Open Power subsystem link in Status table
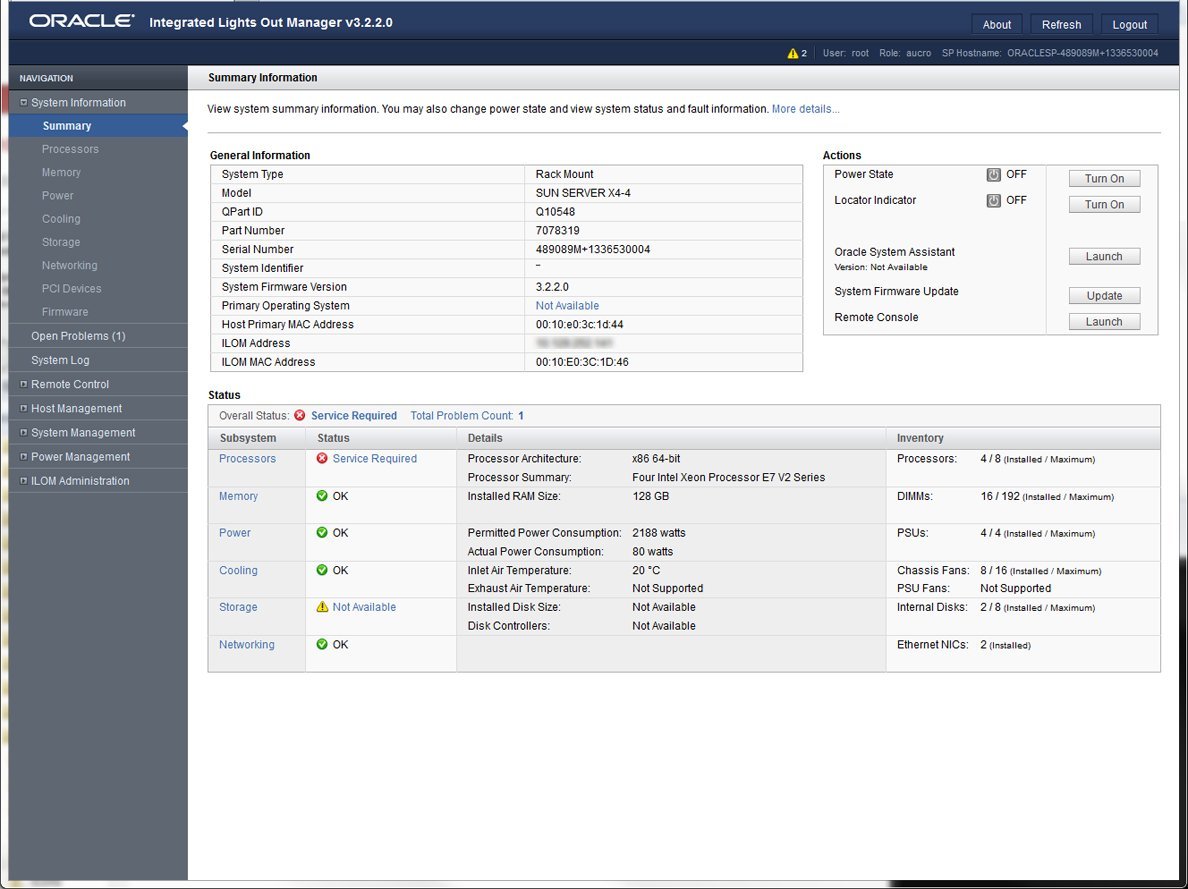Screen dimensions: 1188x889 click(235, 533)
